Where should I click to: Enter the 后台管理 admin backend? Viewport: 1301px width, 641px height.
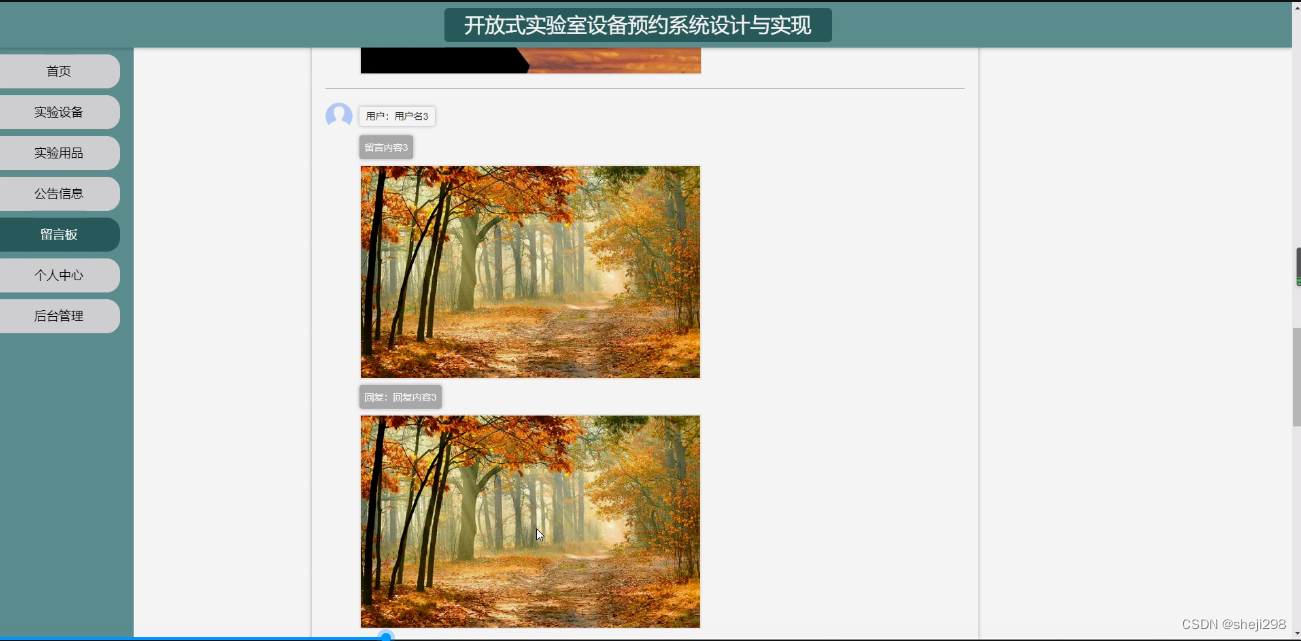point(60,315)
